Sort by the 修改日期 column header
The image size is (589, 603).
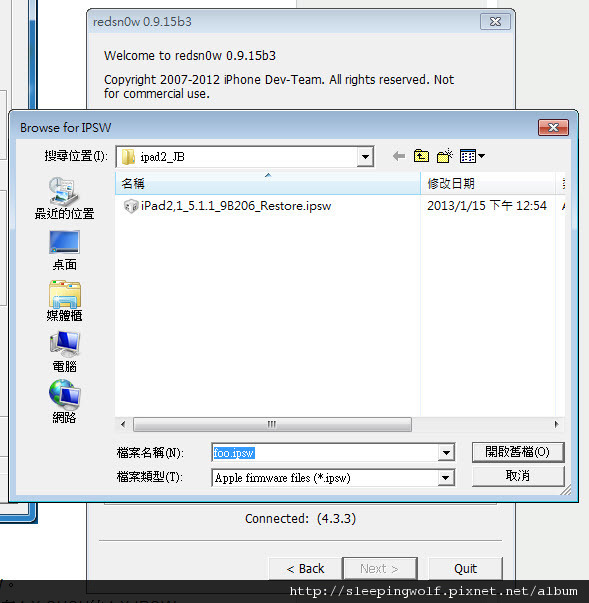488,183
